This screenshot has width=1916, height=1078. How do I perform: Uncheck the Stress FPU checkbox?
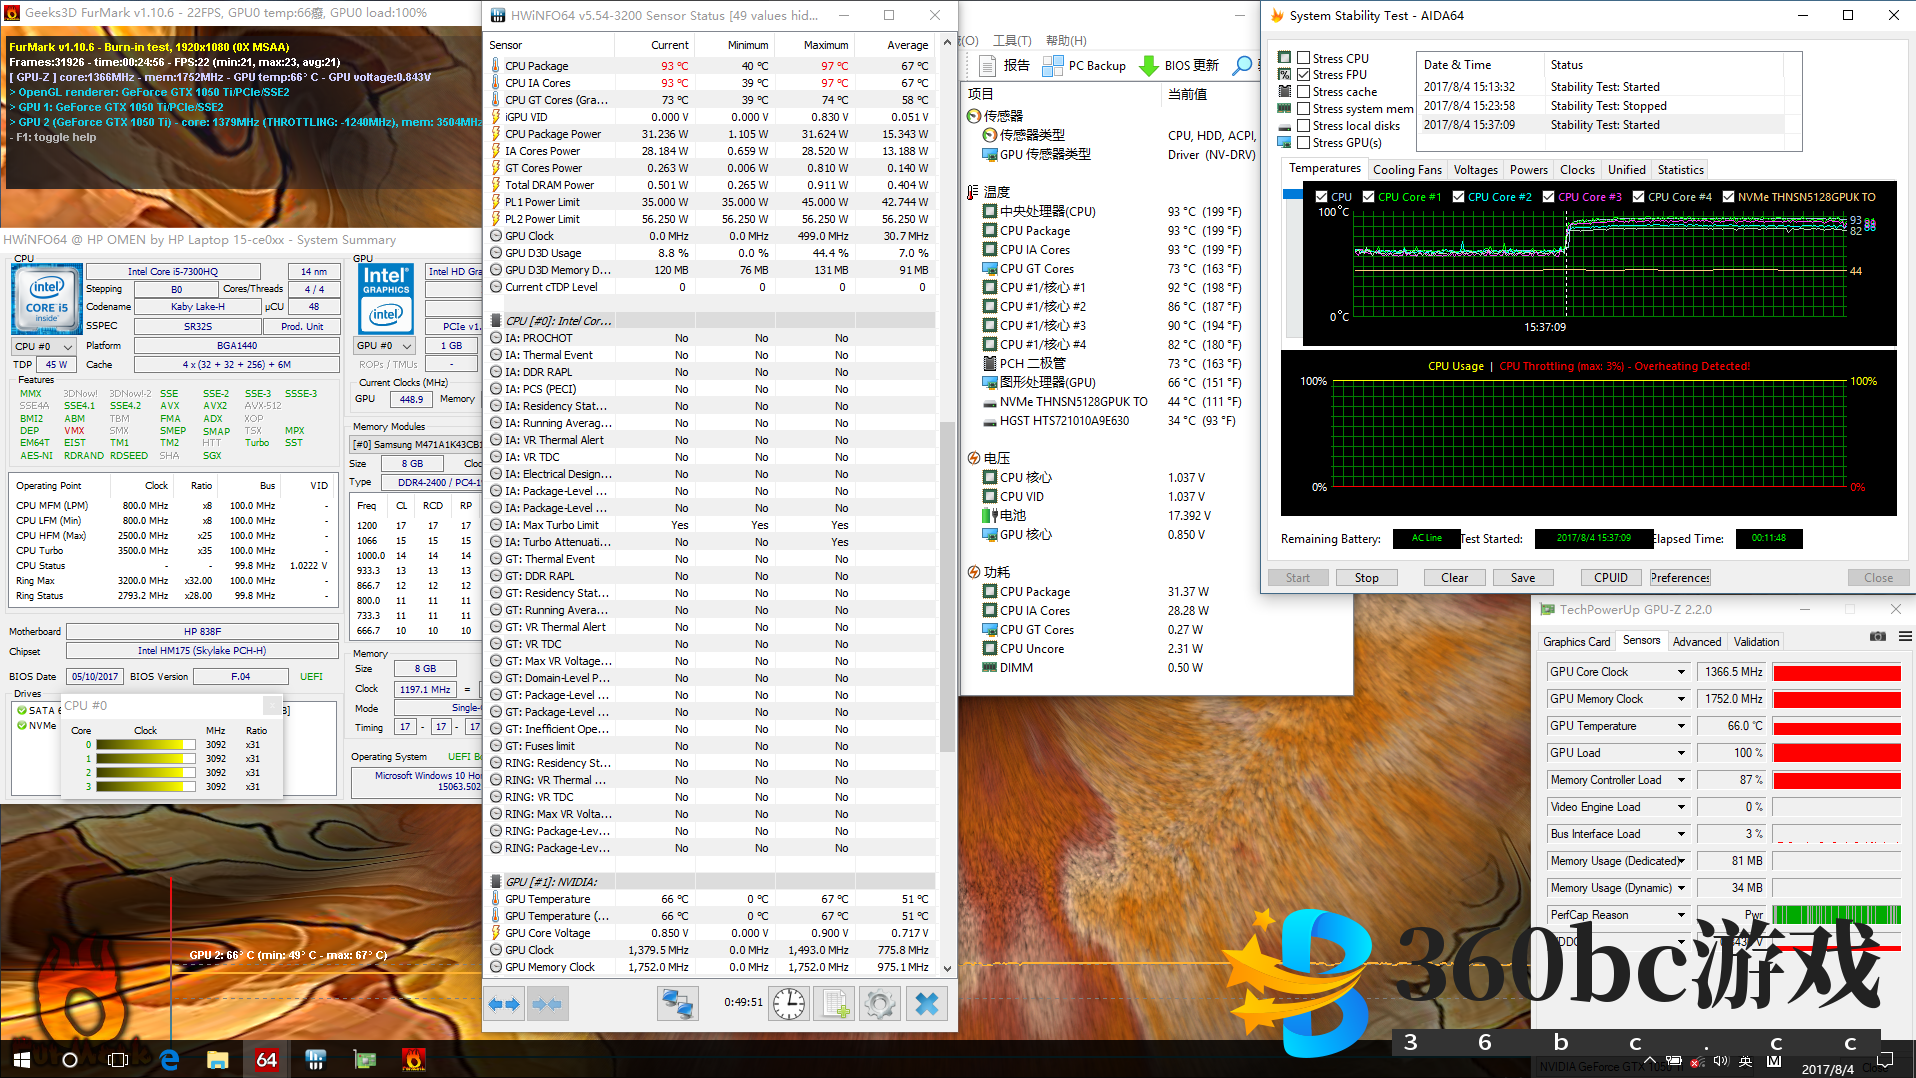point(1304,75)
